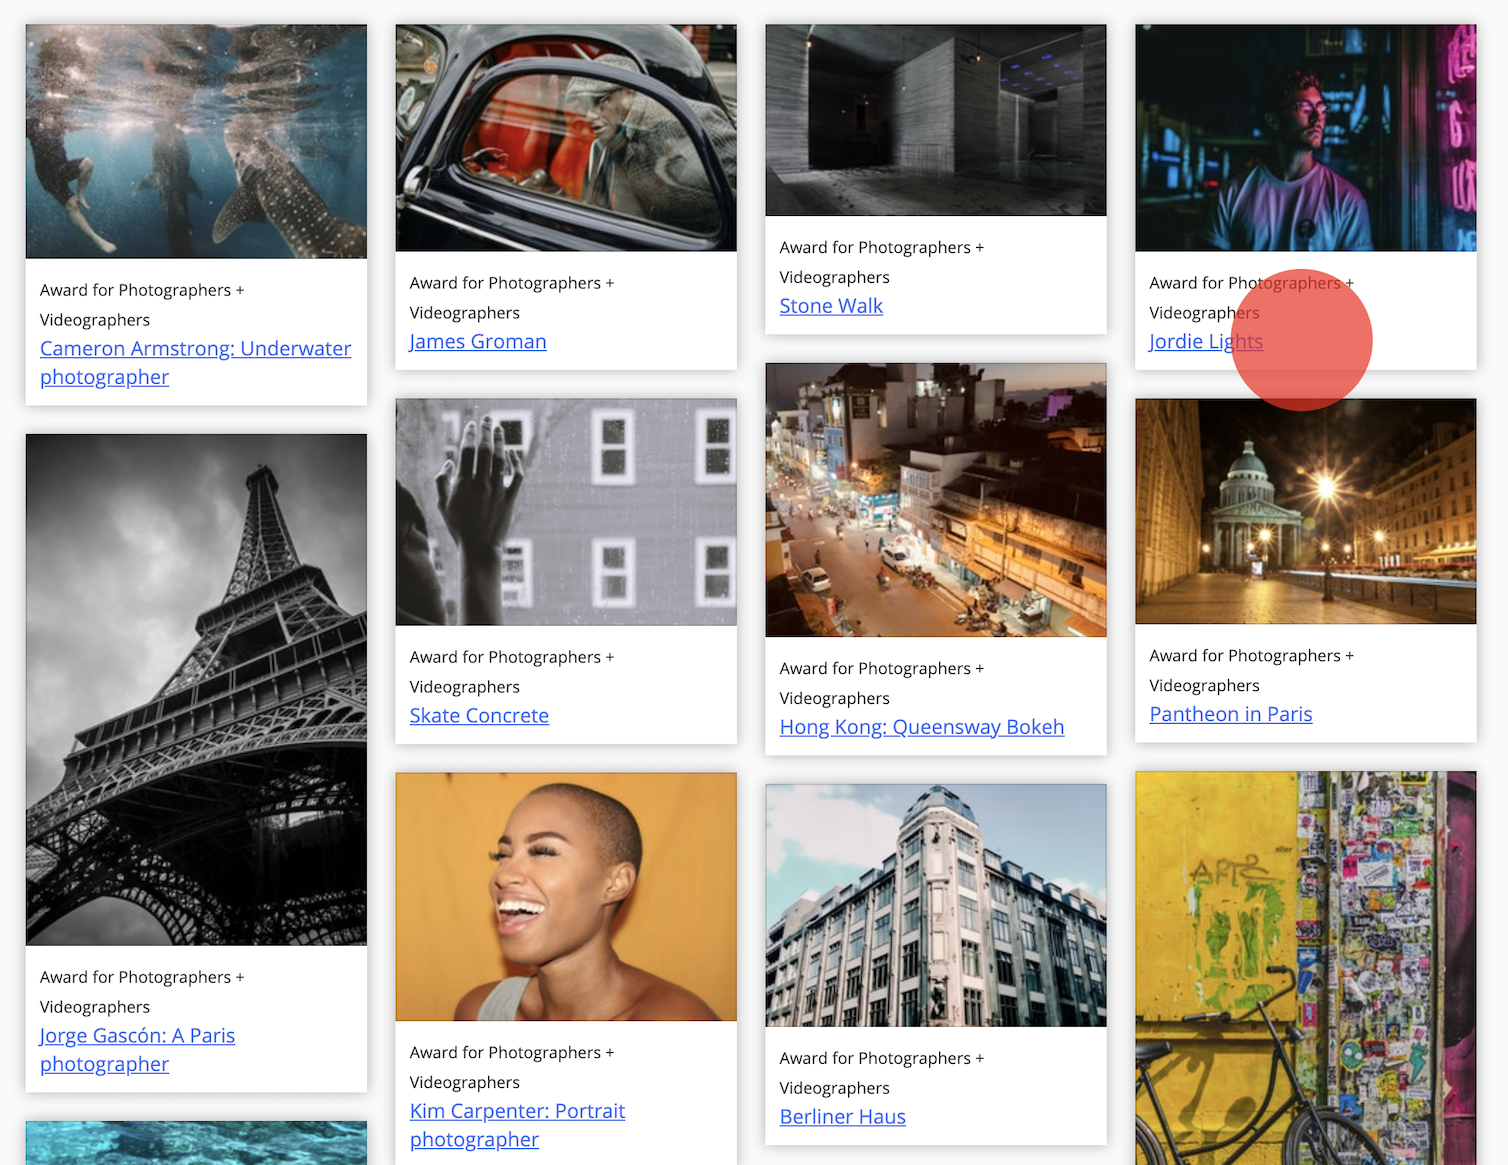This screenshot has width=1508, height=1165.
Task: Click the neon-lit man portrait photo
Action: [1305, 138]
